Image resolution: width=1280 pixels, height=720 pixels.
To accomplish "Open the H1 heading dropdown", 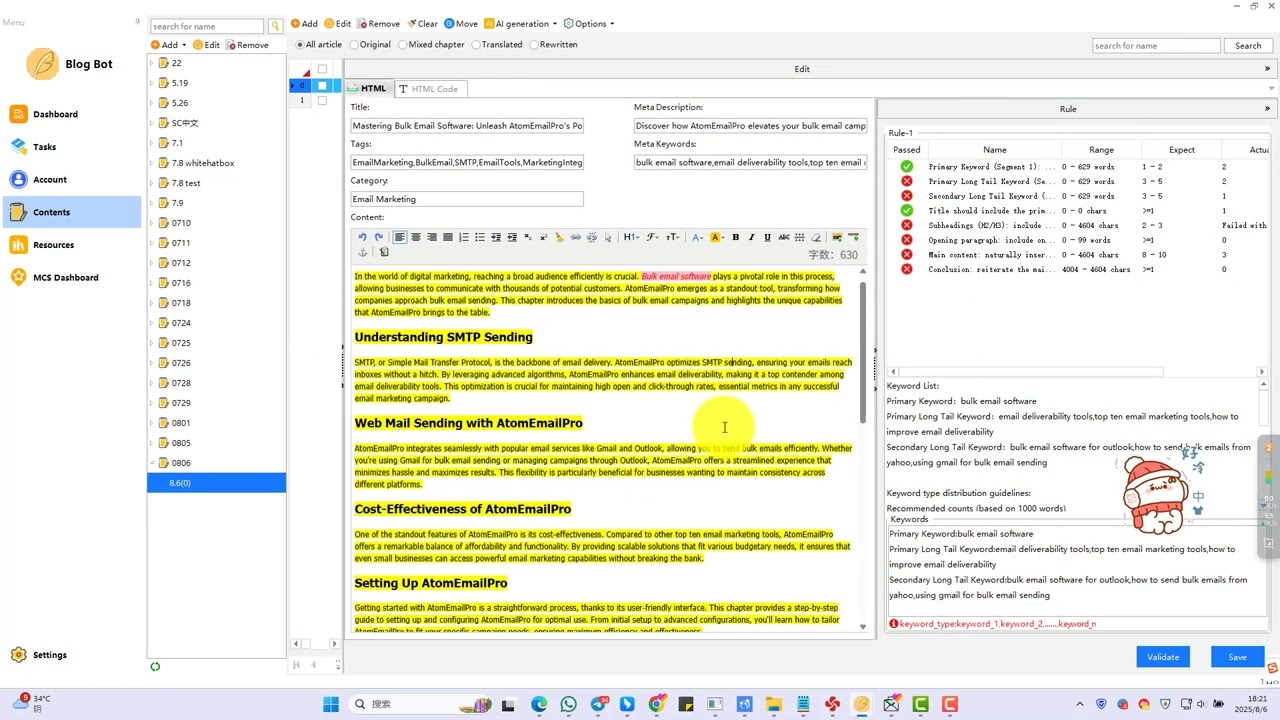I will tap(631, 237).
